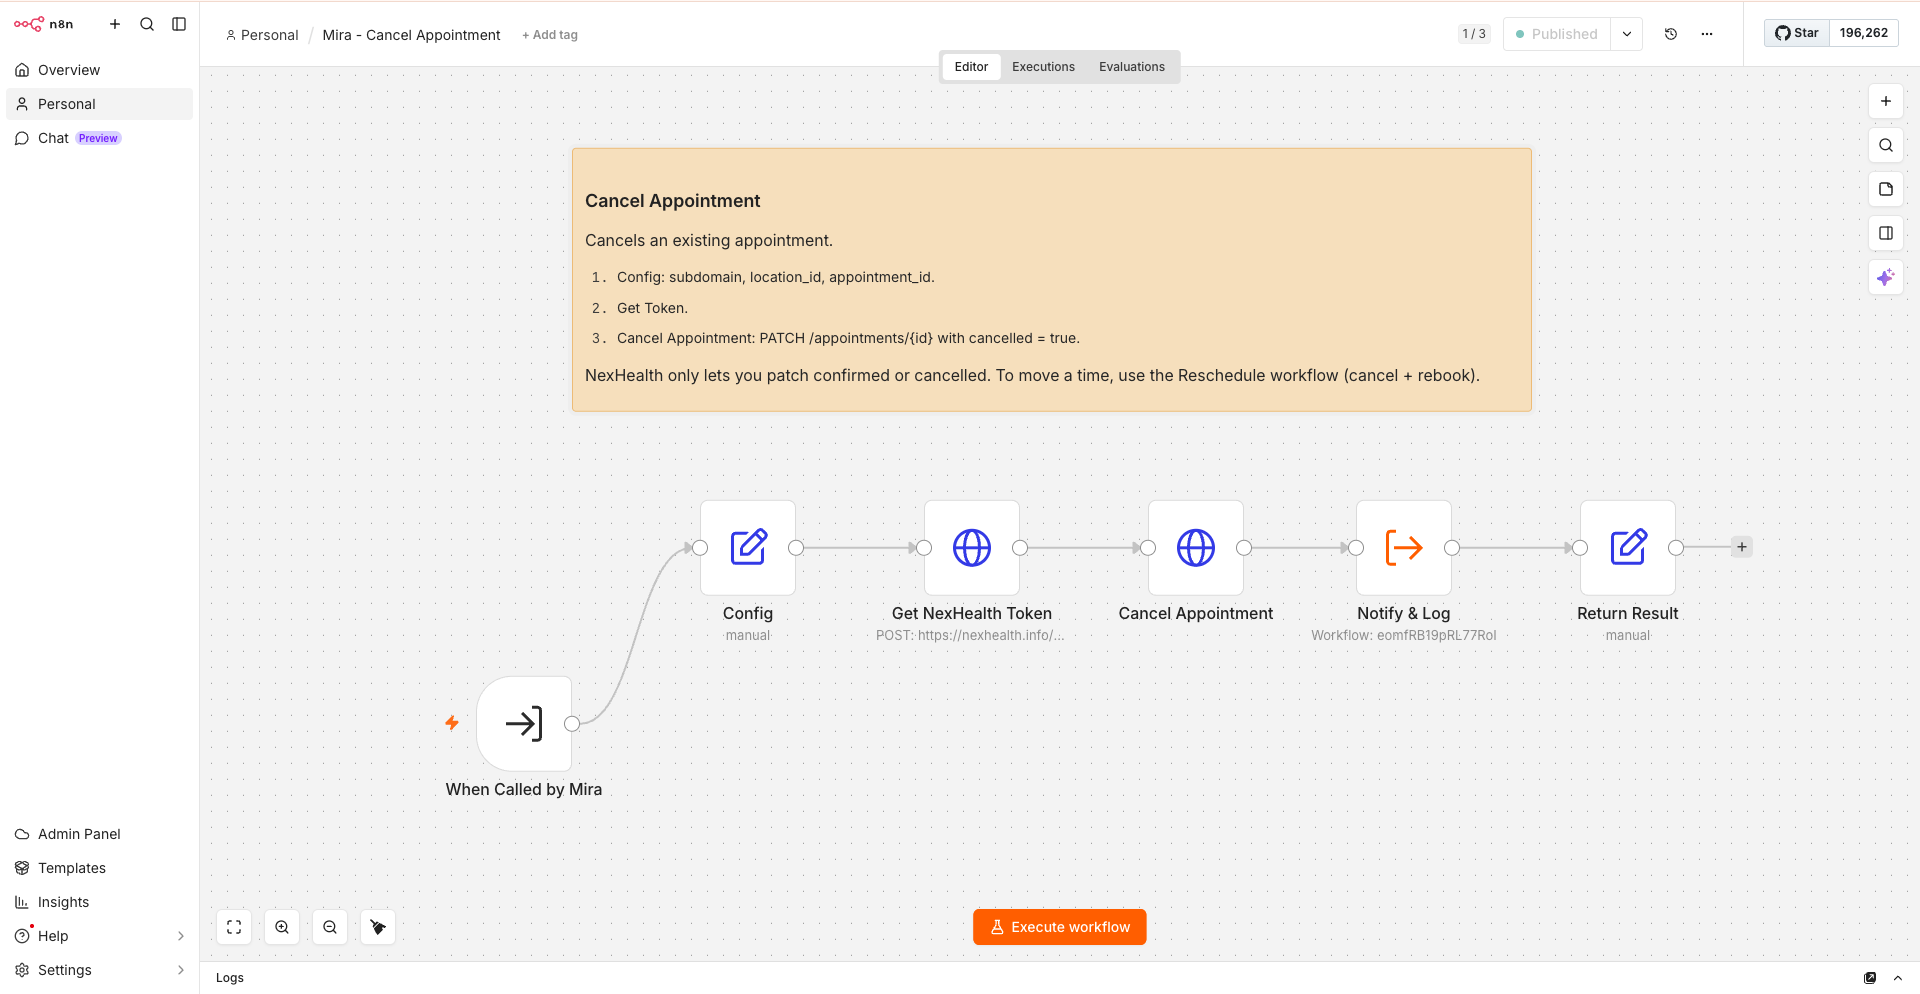This screenshot has width=1920, height=994.
Task: Open Chat preview
Action: tap(99, 138)
